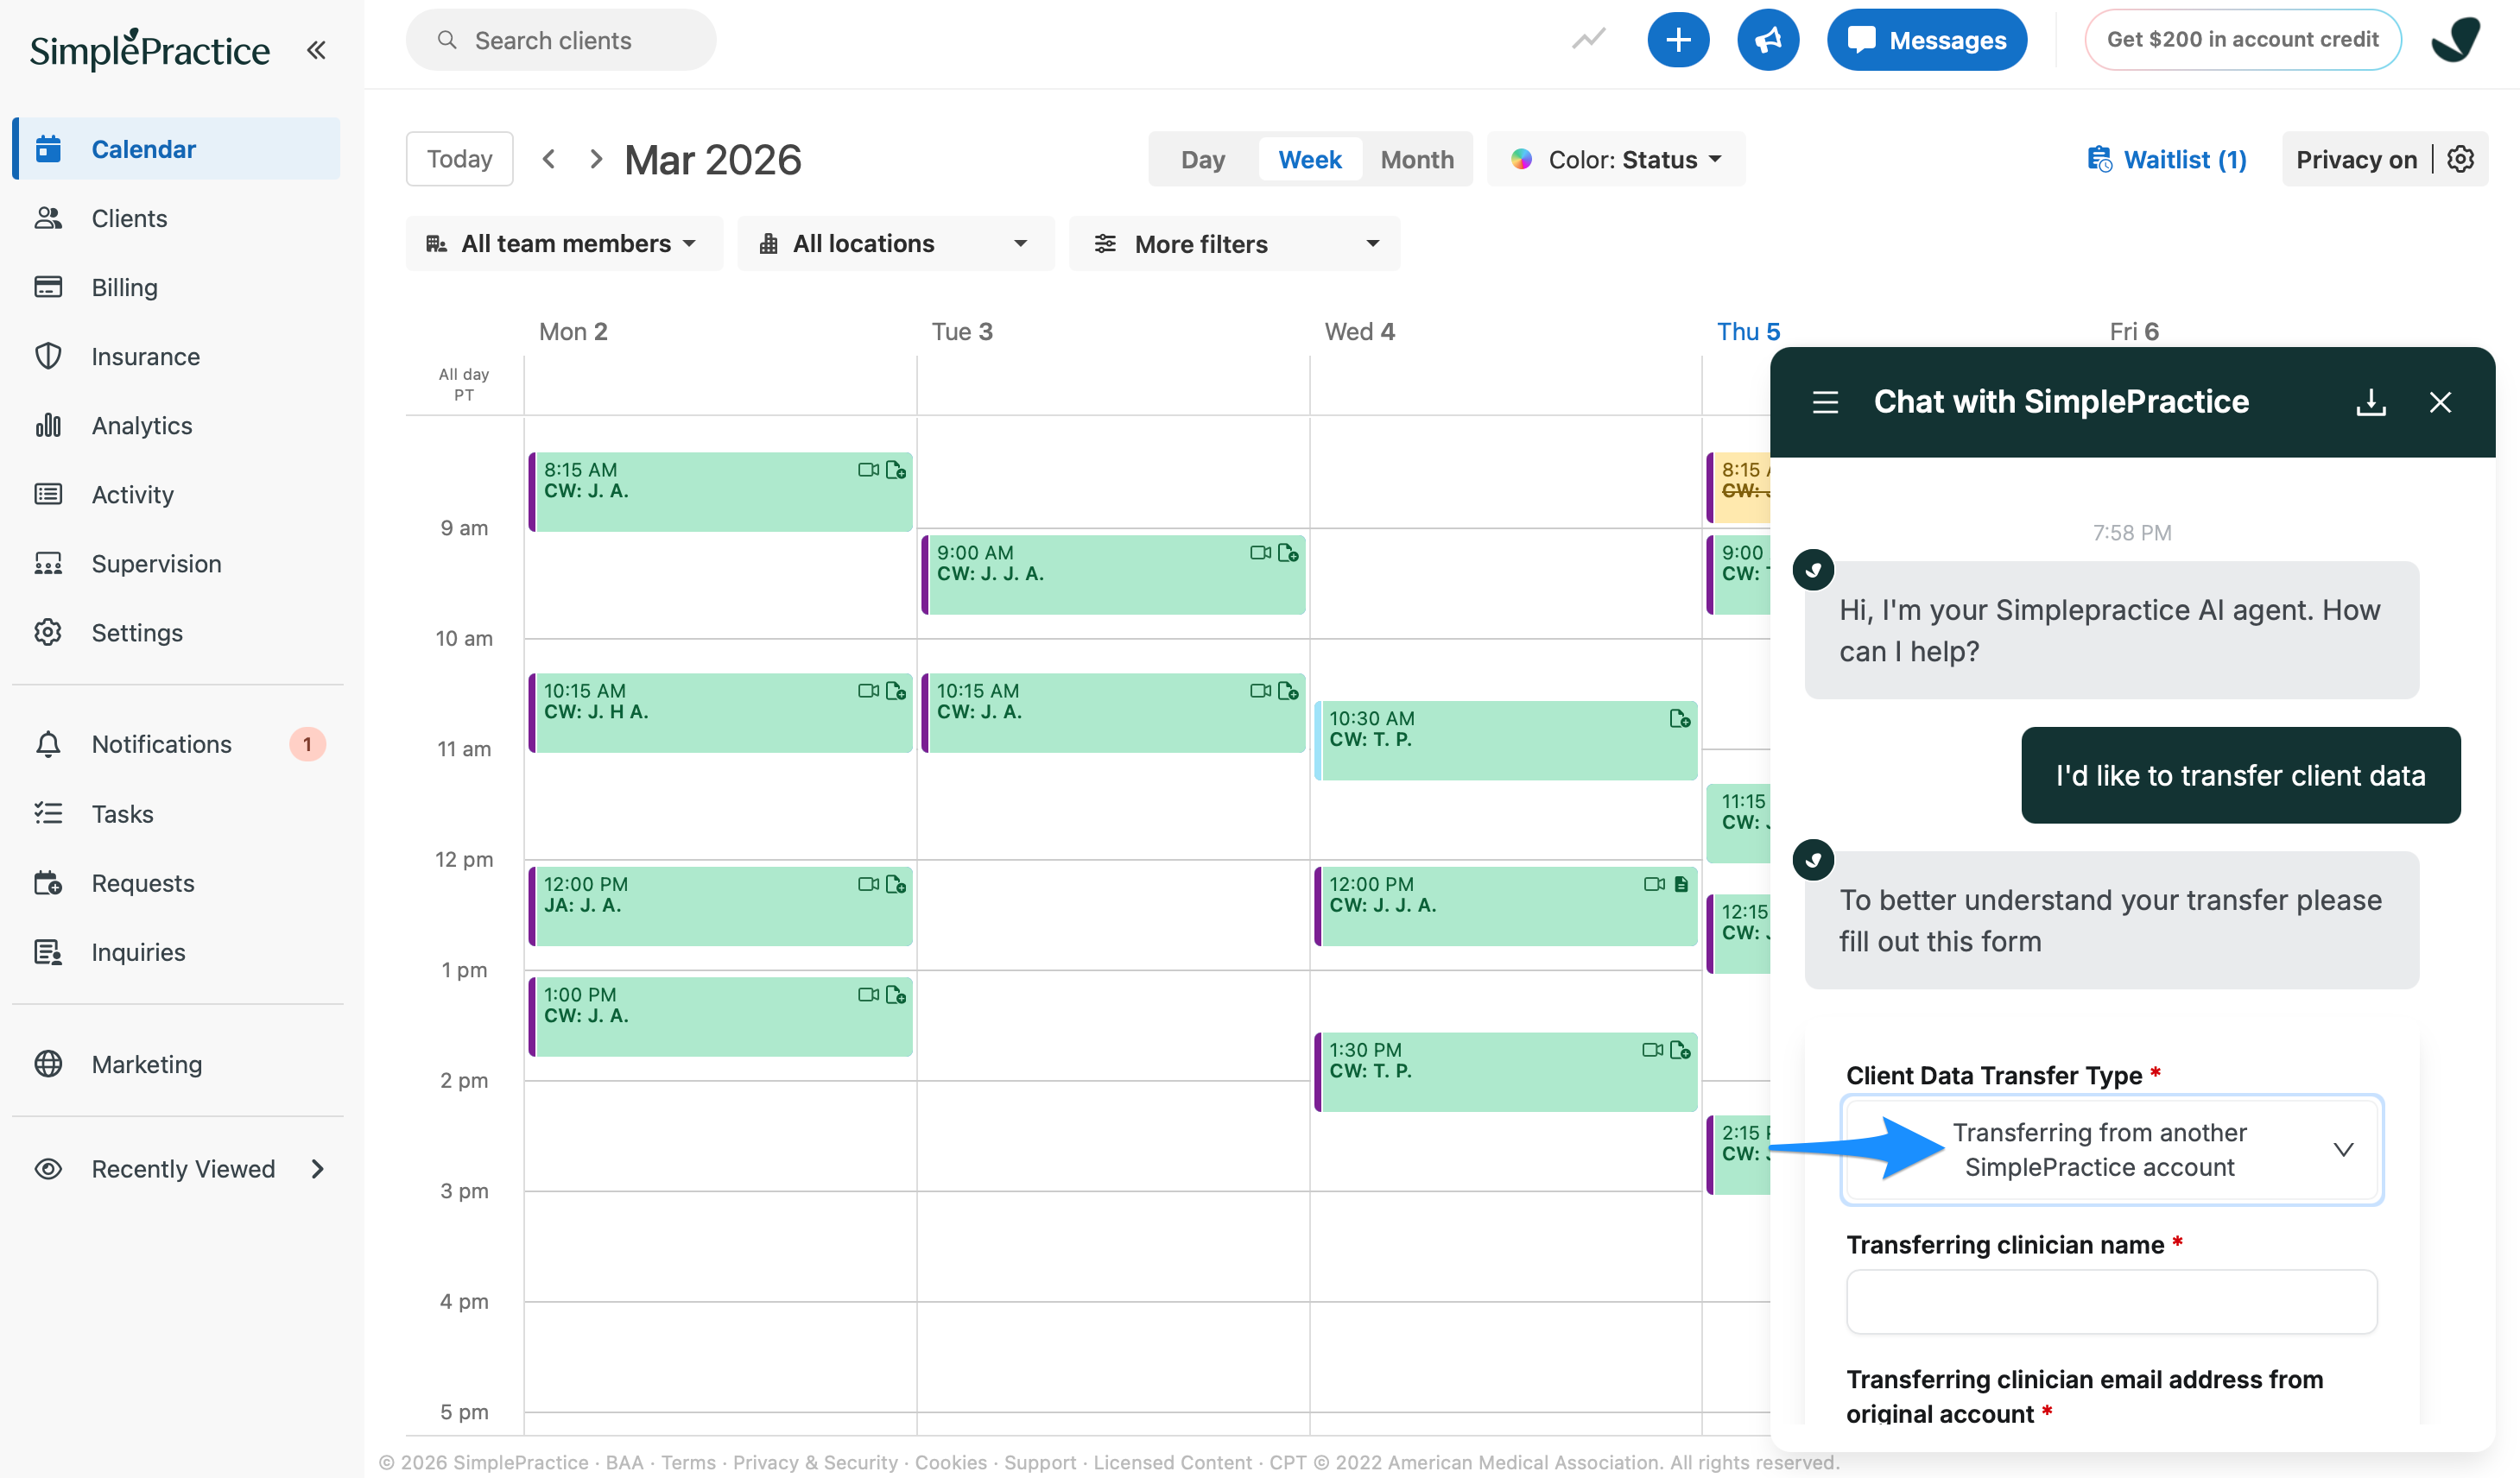This screenshot has height=1478, width=2520.
Task: Click the Transferring clinician name field
Action: pos(2111,1301)
